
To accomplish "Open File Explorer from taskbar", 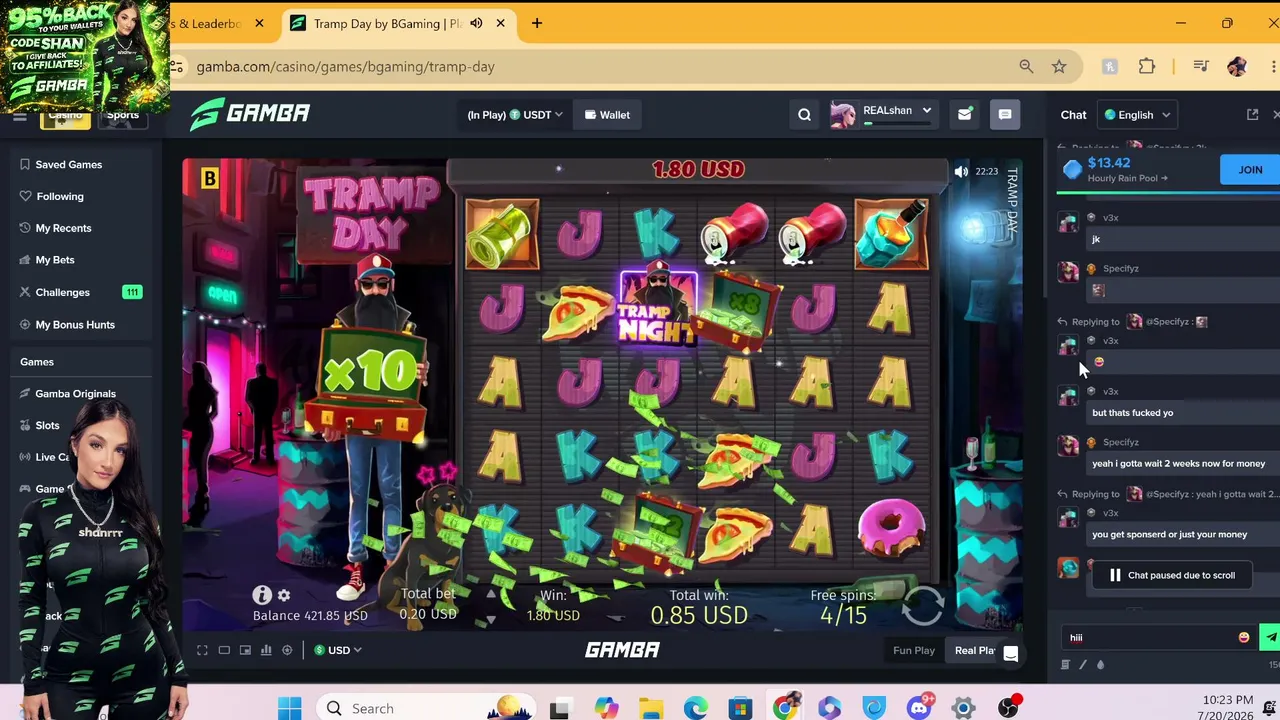I will tap(651, 709).
